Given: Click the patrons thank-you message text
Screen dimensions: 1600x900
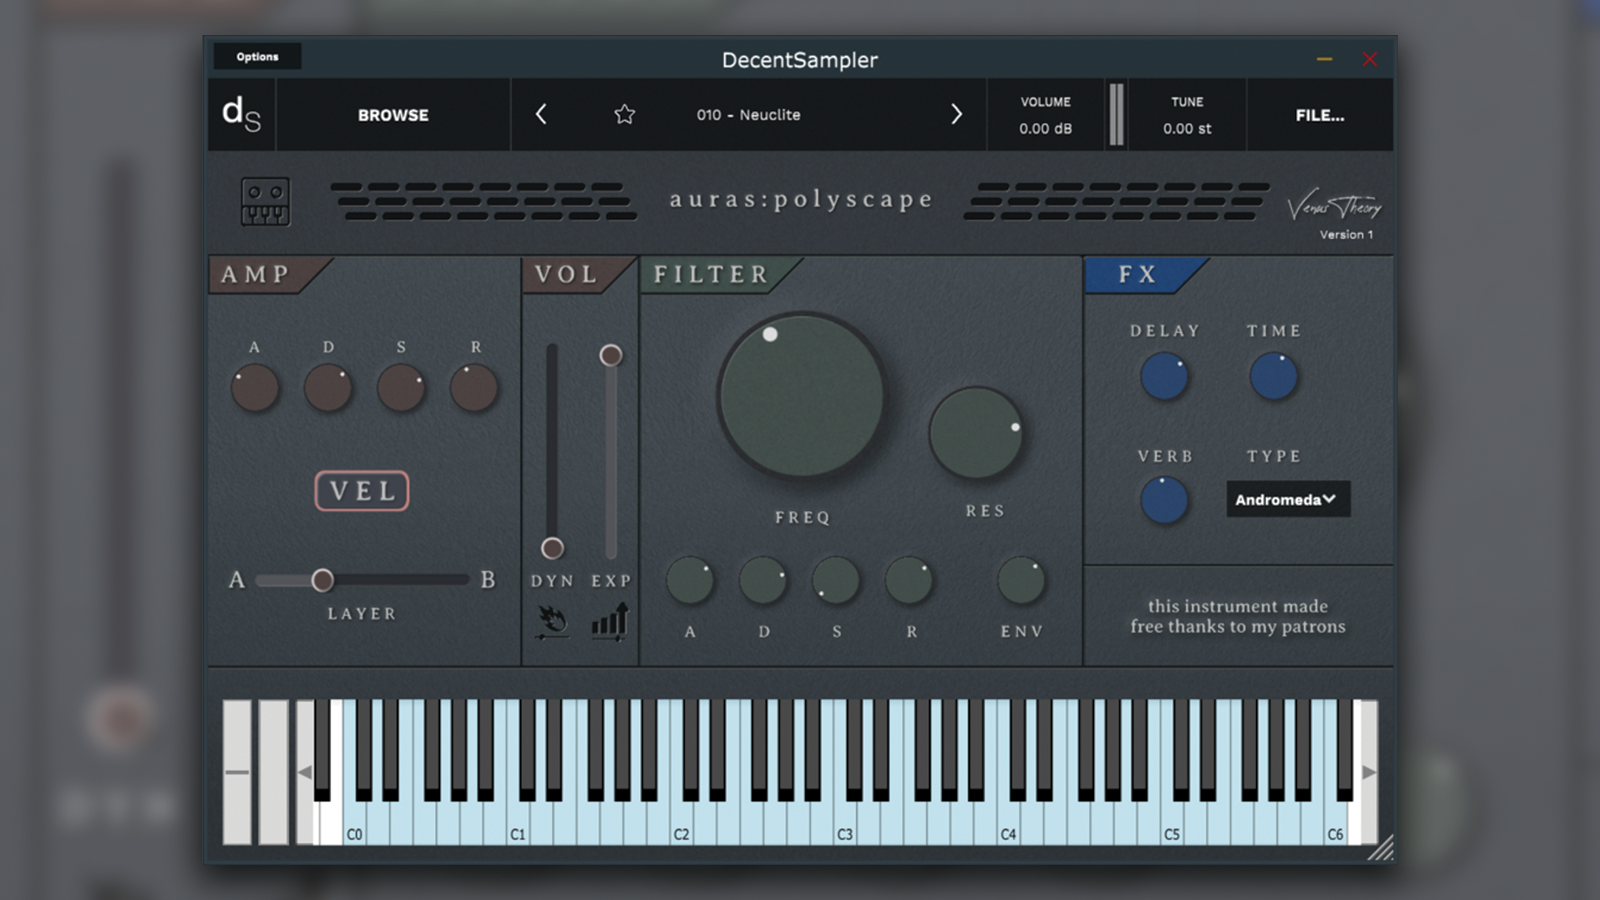Looking at the screenshot, I should click(1238, 616).
